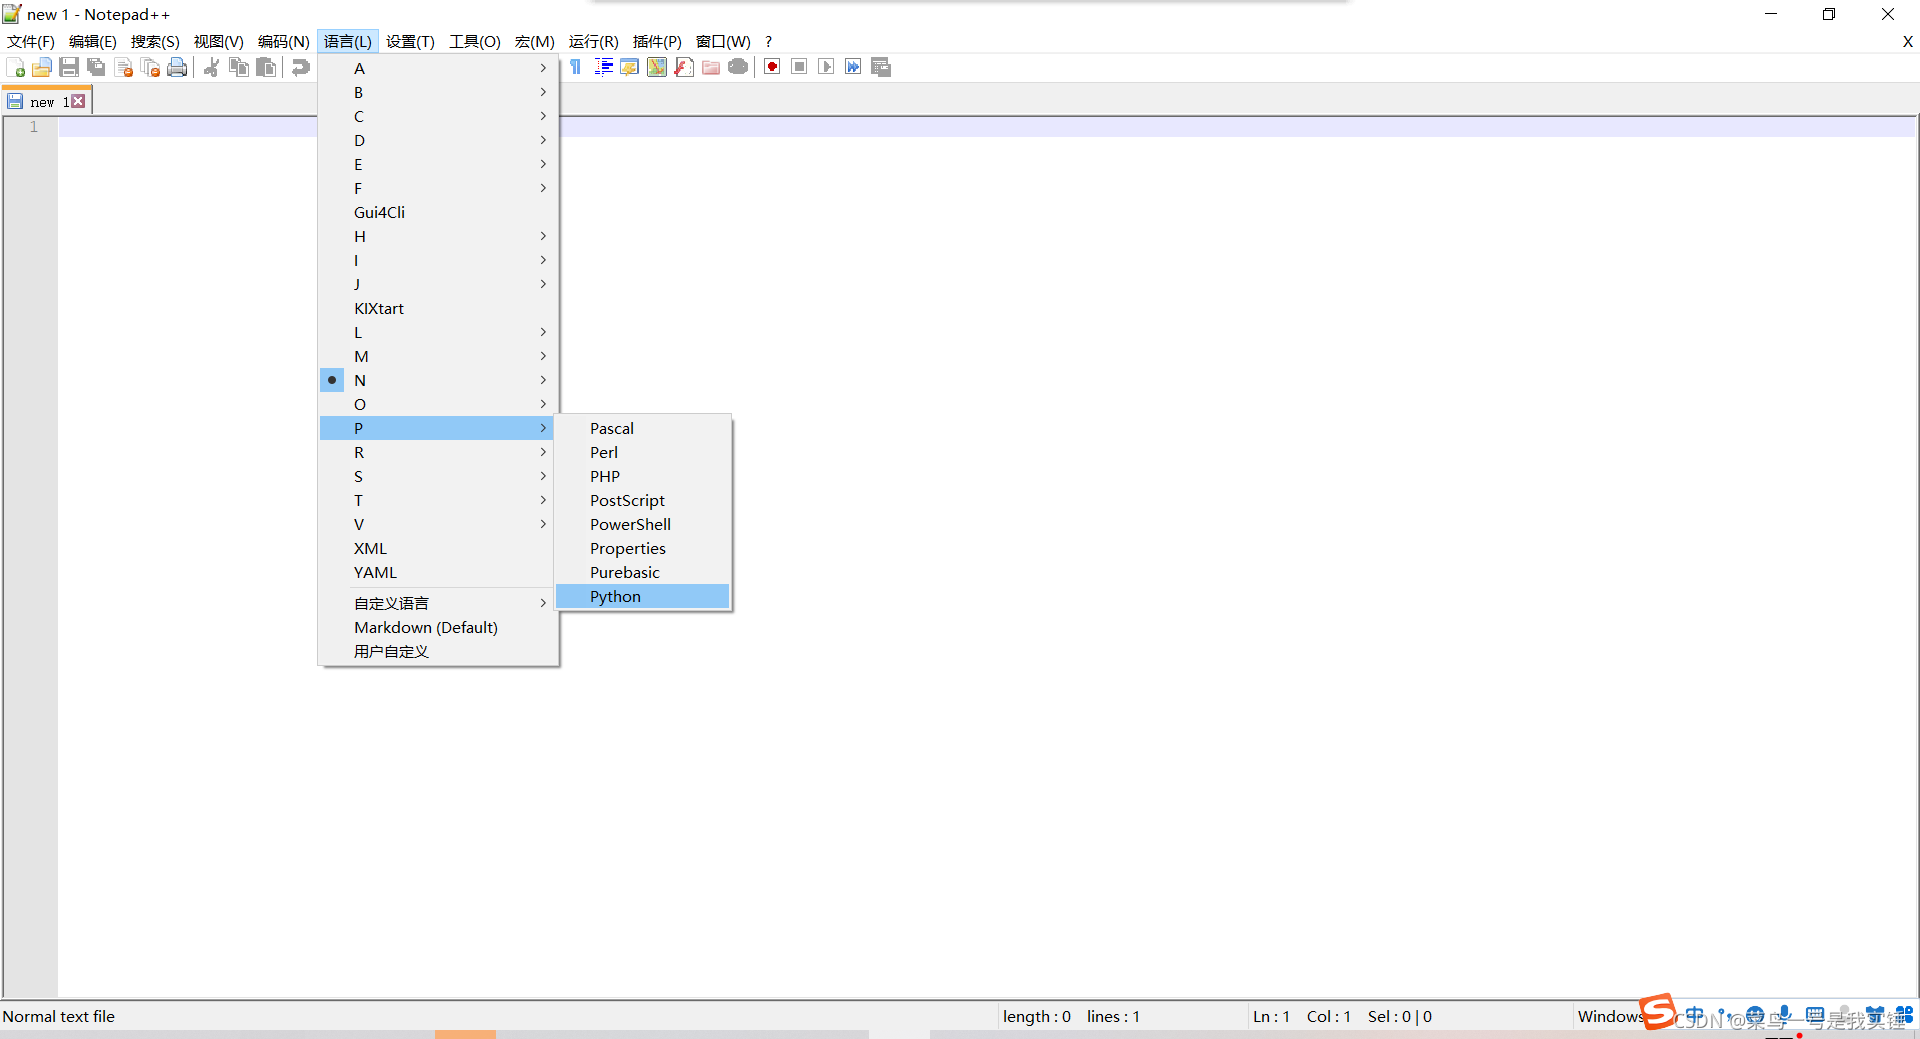The height and width of the screenshot is (1039, 1920).
Task: Select Properties in the language submenu
Action: (643, 548)
